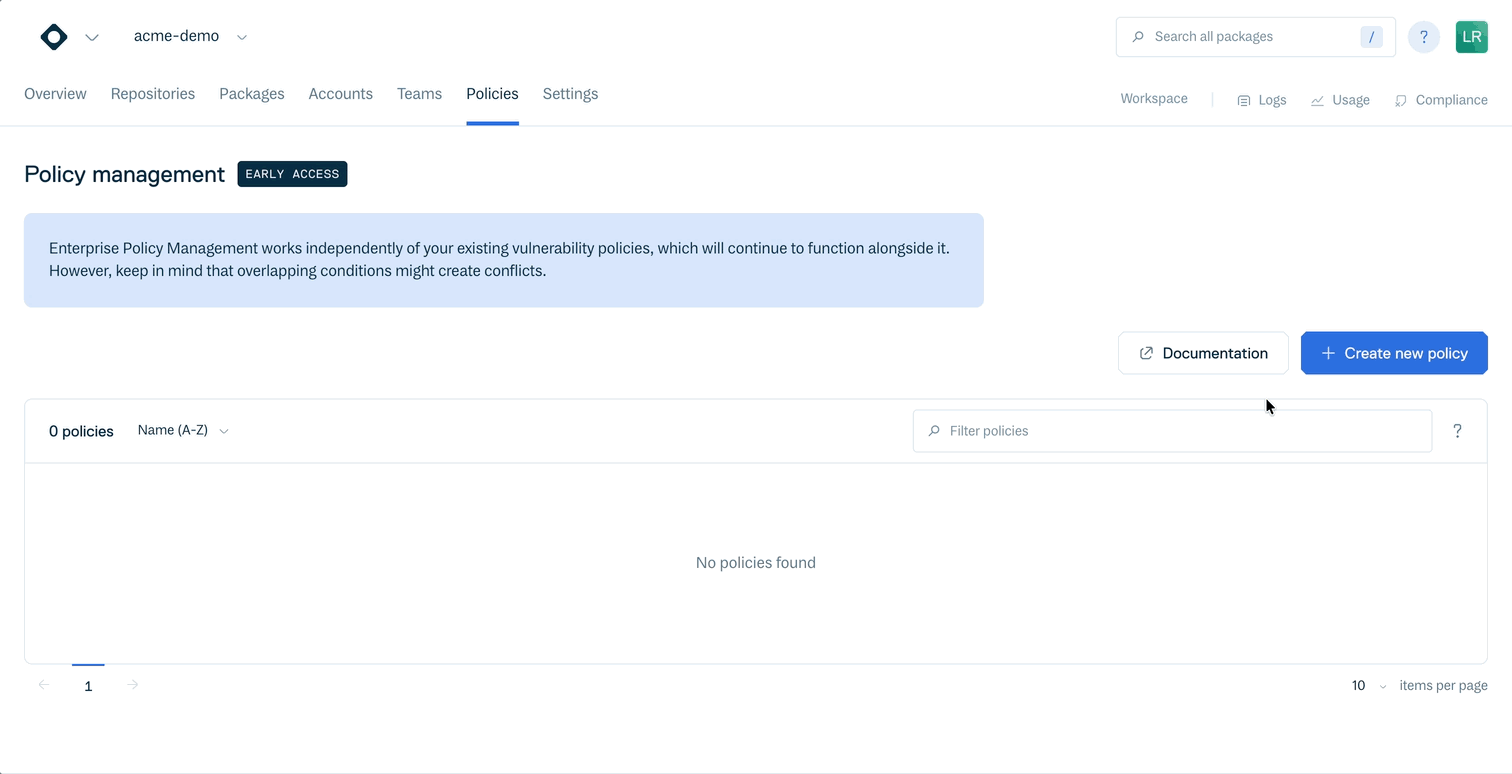Open the Logs panel icon

pyautogui.click(x=1243, y=99)
